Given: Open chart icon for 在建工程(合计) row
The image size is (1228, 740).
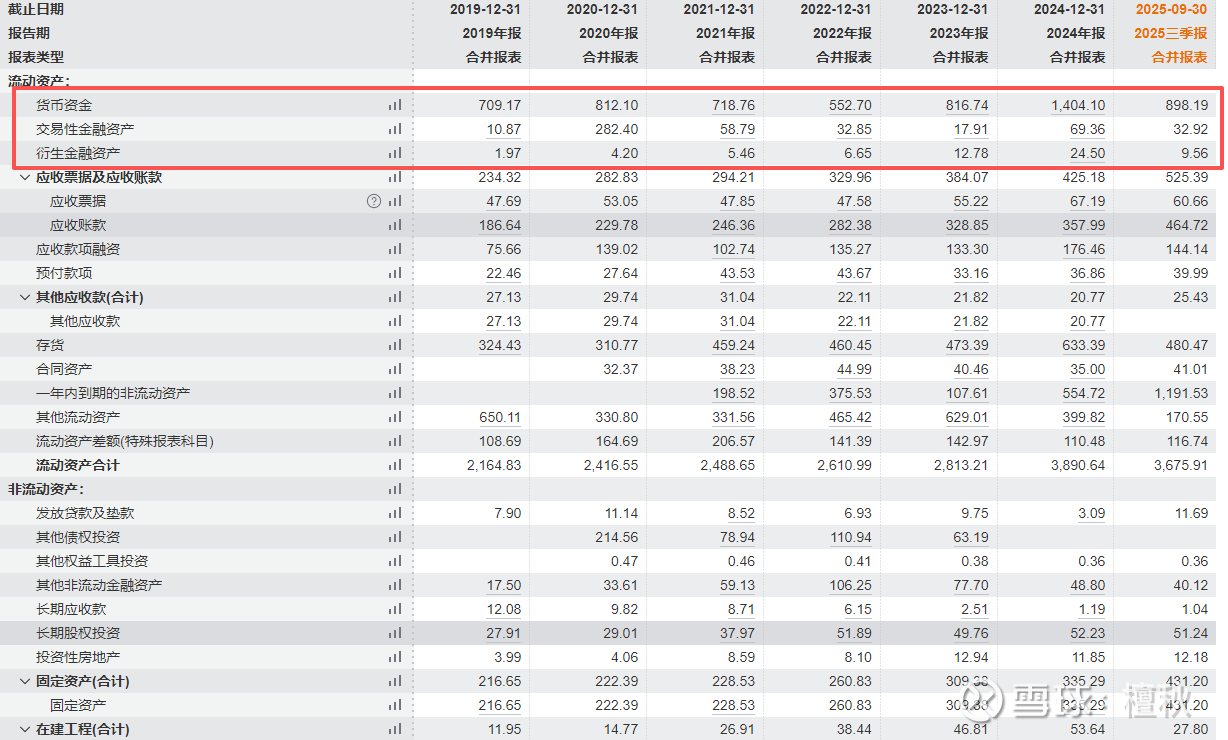Looking at the screenshot, I should click(x=395, y=729).
